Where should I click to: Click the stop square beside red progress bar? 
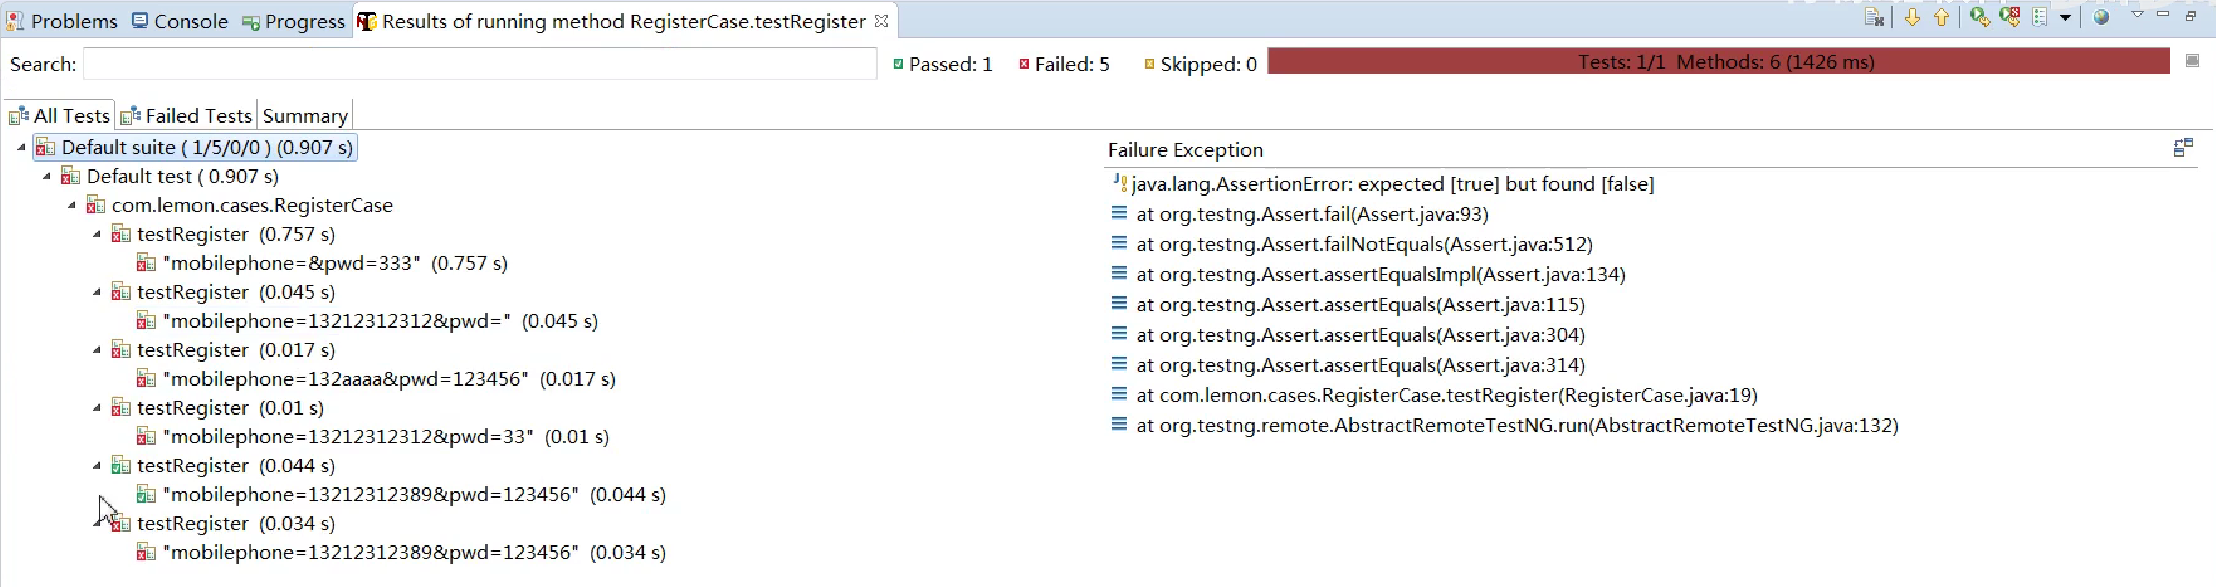click(x=2192, y=61)
